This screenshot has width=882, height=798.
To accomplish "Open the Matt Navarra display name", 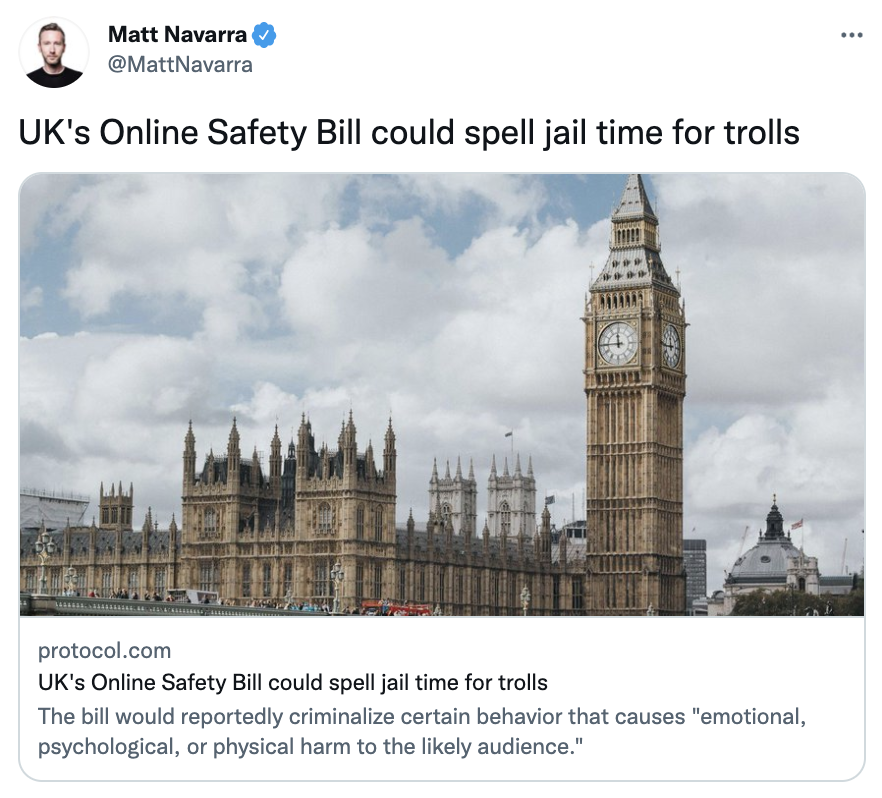I will pyautogui.click(x=177, y=35).
